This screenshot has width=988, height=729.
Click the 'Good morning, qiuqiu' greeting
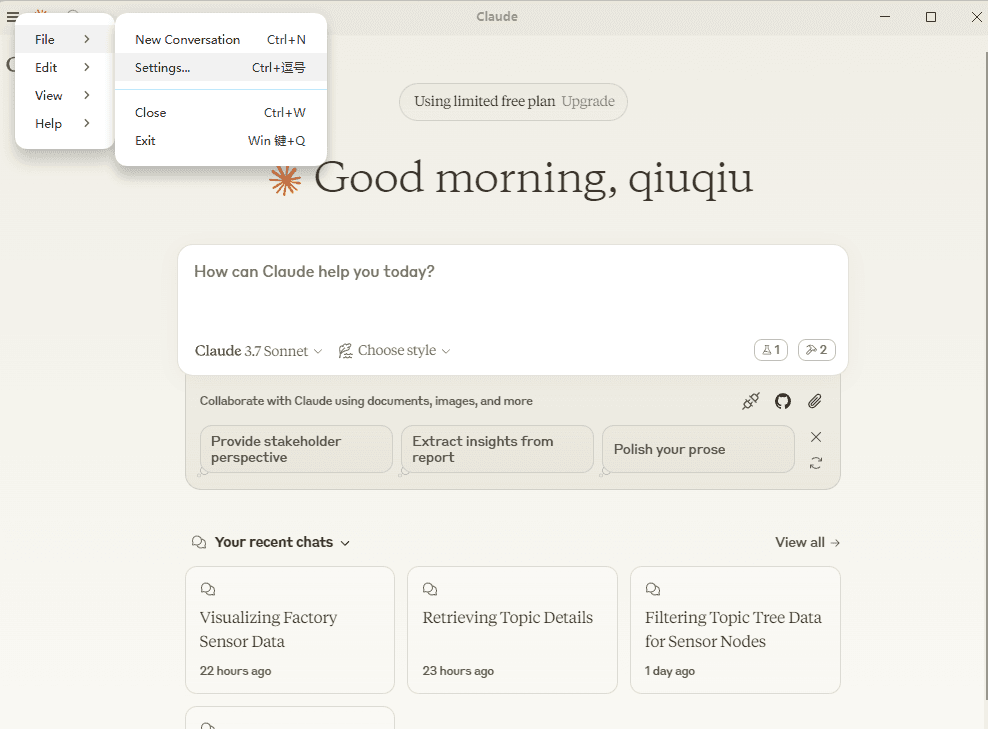533,178
